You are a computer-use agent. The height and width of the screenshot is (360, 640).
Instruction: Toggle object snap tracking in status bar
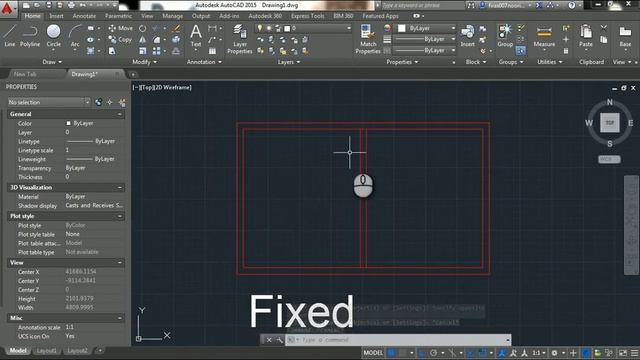[x=470, y=353]
